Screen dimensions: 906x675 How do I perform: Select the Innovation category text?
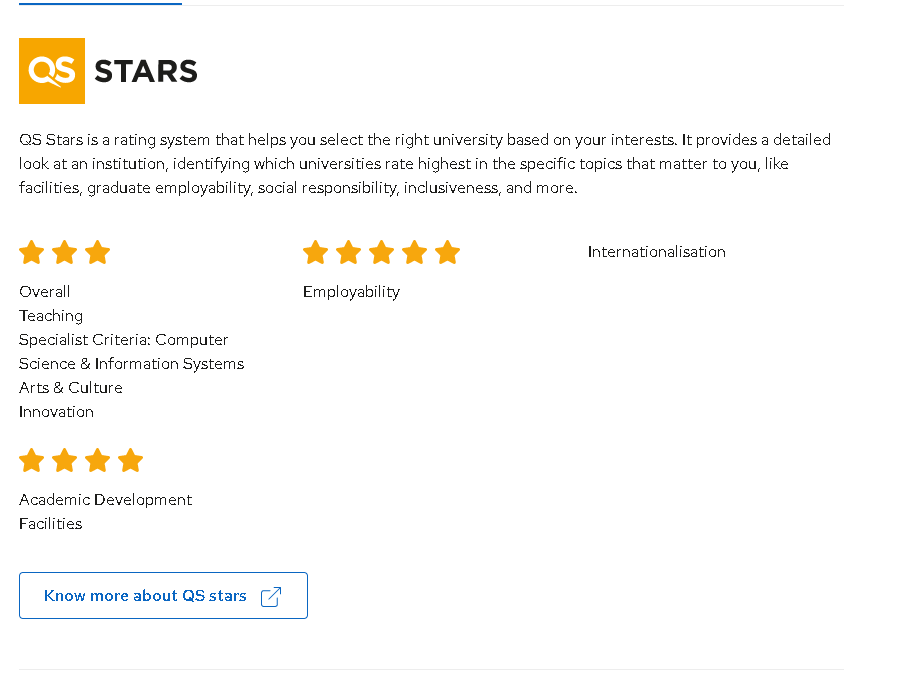[56, 411]
